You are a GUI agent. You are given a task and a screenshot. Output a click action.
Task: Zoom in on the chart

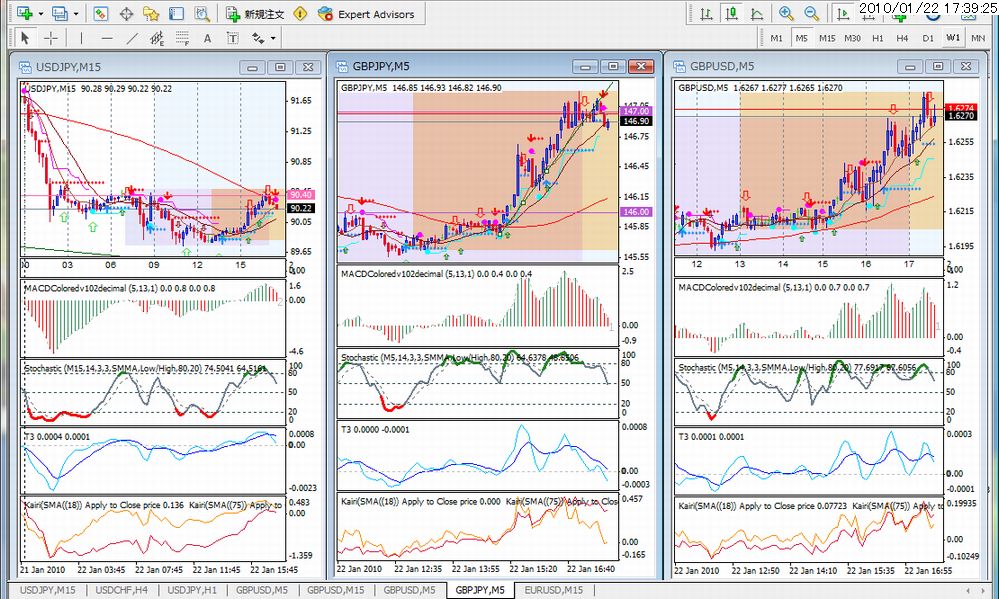point(786,14)
